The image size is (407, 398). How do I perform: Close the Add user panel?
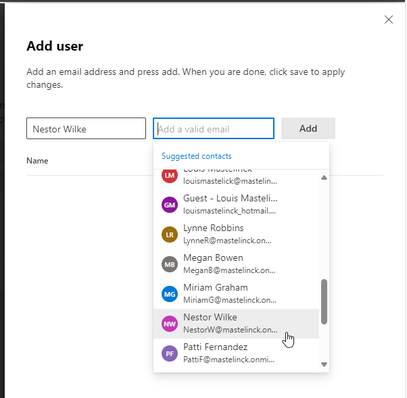tap(389, 20)
